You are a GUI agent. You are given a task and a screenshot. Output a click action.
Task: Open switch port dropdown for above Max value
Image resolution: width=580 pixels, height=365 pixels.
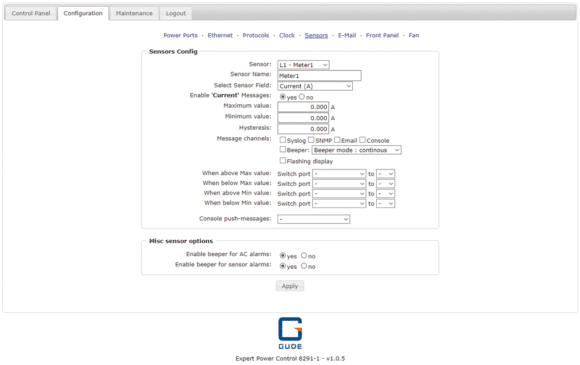point(339,174)
